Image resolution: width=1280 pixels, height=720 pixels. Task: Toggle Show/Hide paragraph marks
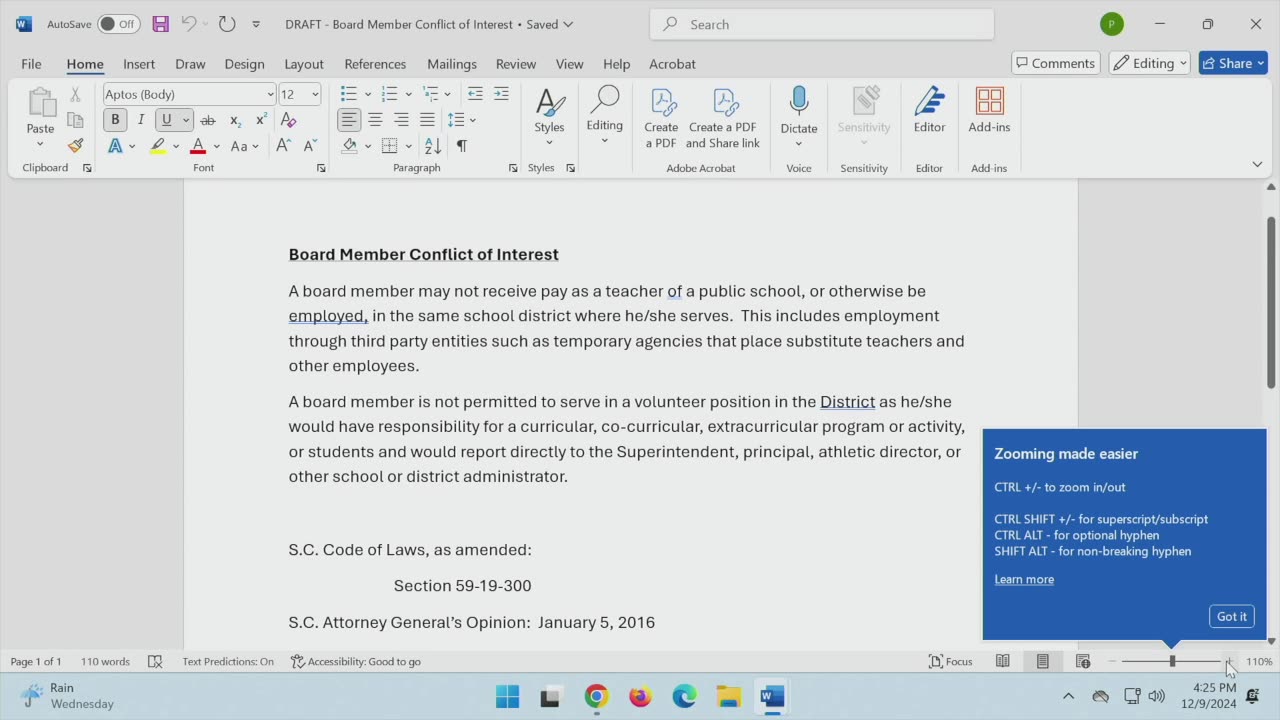pos(461,146)
